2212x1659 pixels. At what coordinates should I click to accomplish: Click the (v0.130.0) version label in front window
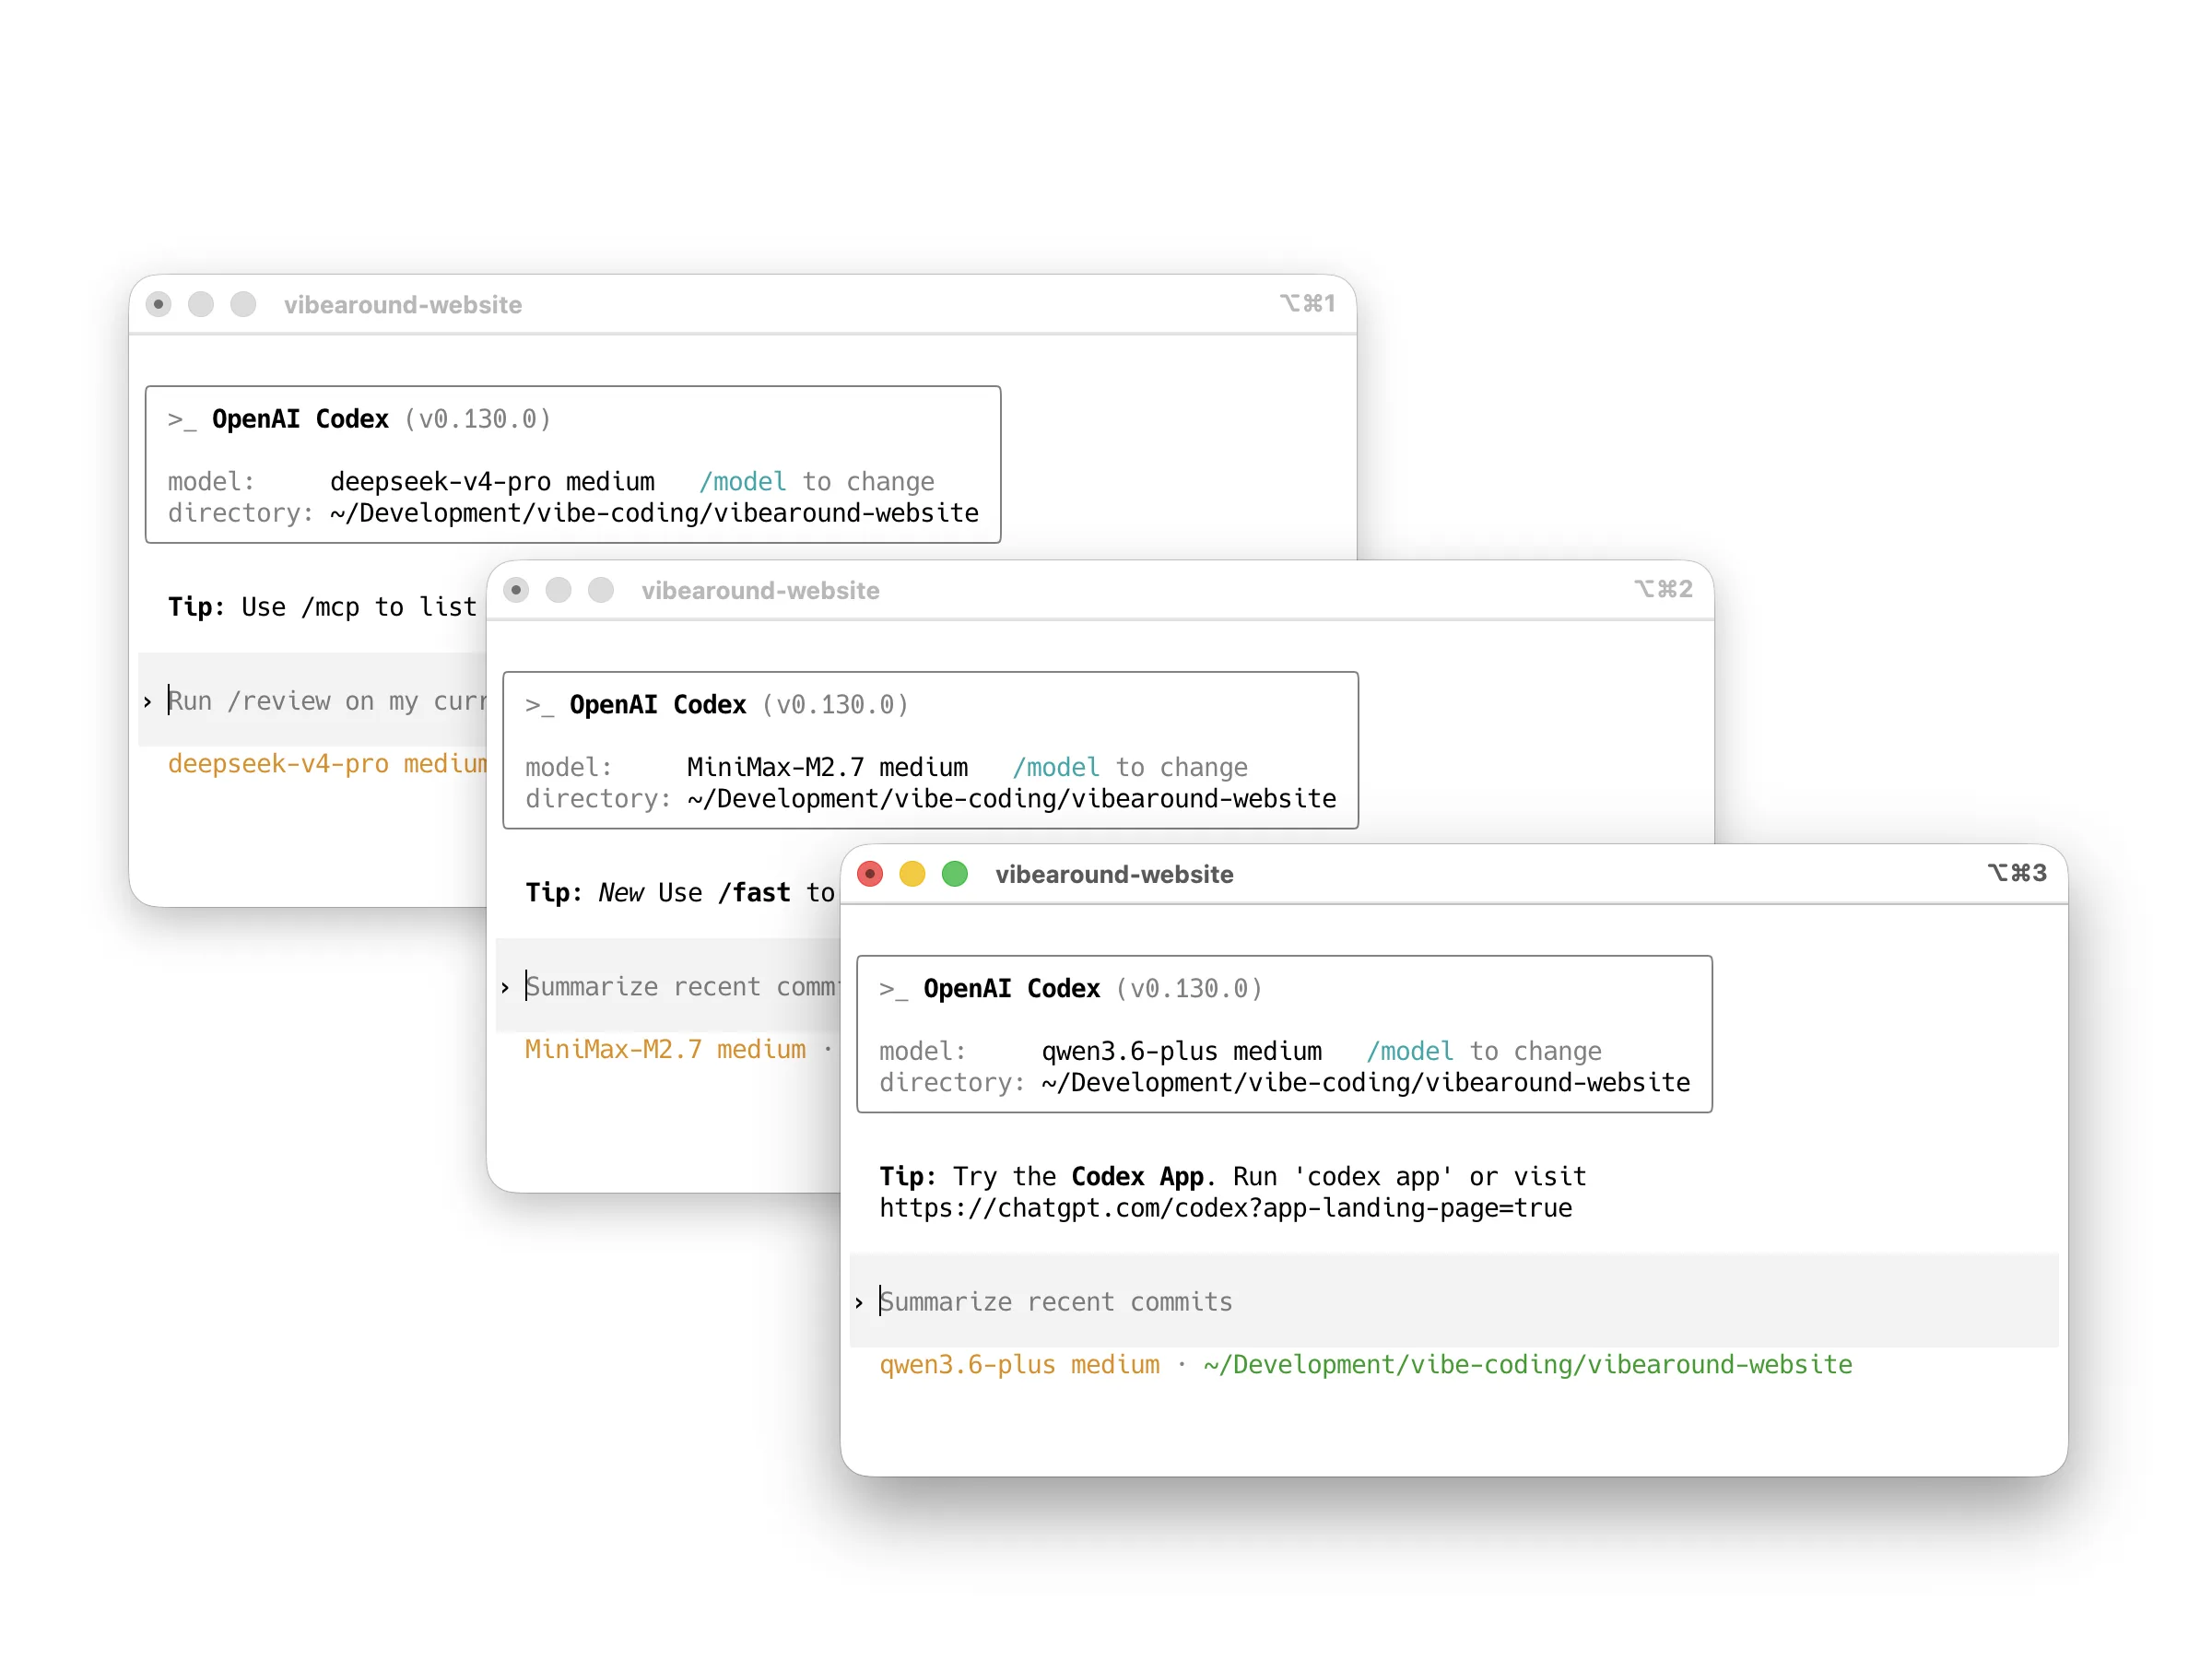tap(1189, 988)
